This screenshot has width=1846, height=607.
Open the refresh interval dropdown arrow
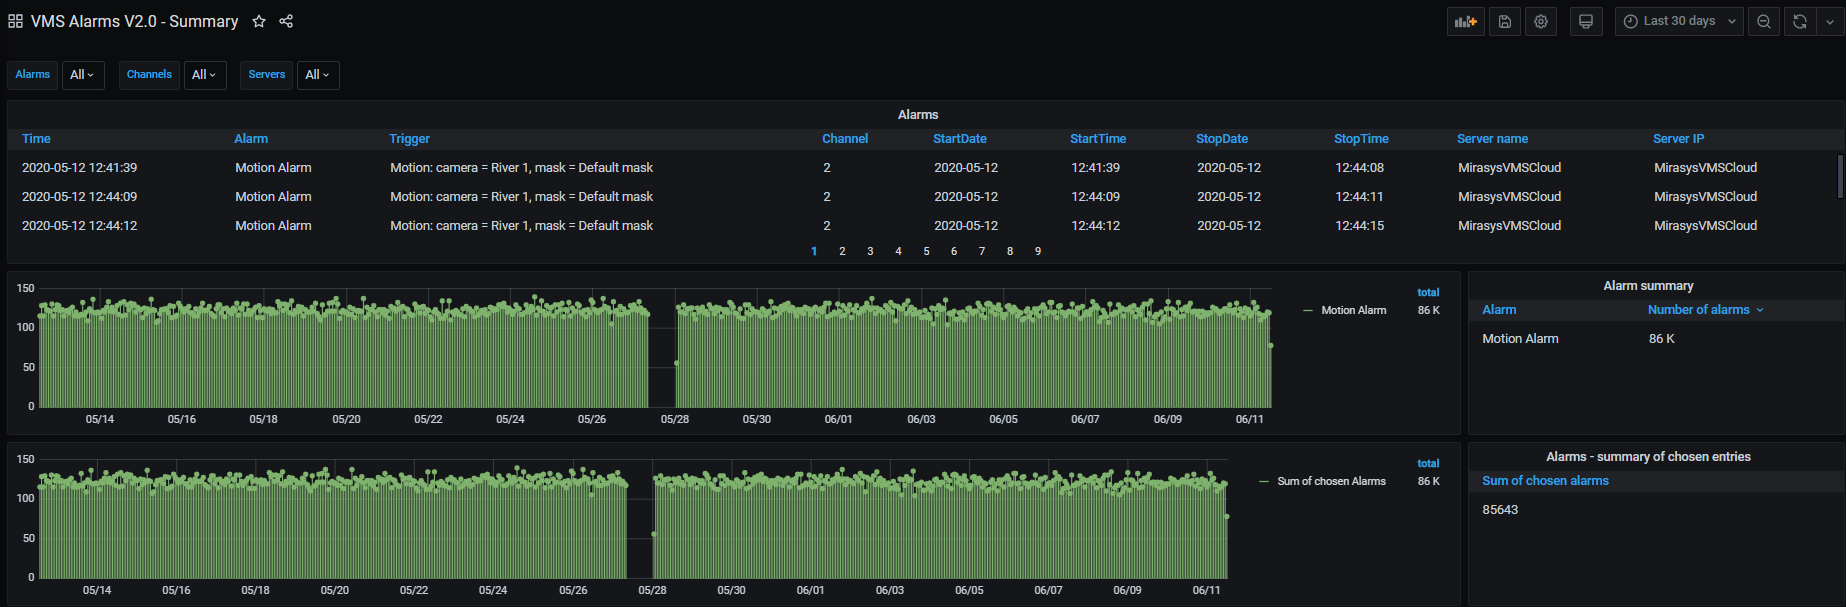tap(1830, 21)
